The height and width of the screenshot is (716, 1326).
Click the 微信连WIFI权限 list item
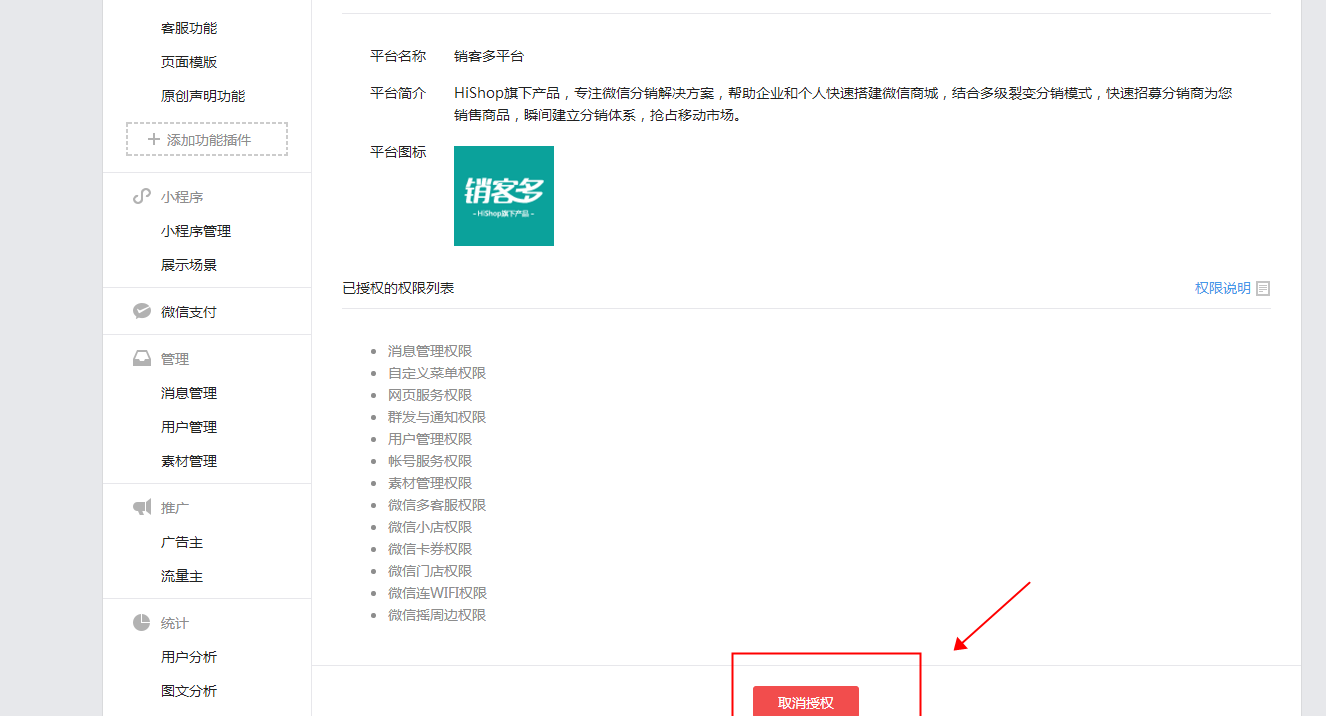[437, 593]
